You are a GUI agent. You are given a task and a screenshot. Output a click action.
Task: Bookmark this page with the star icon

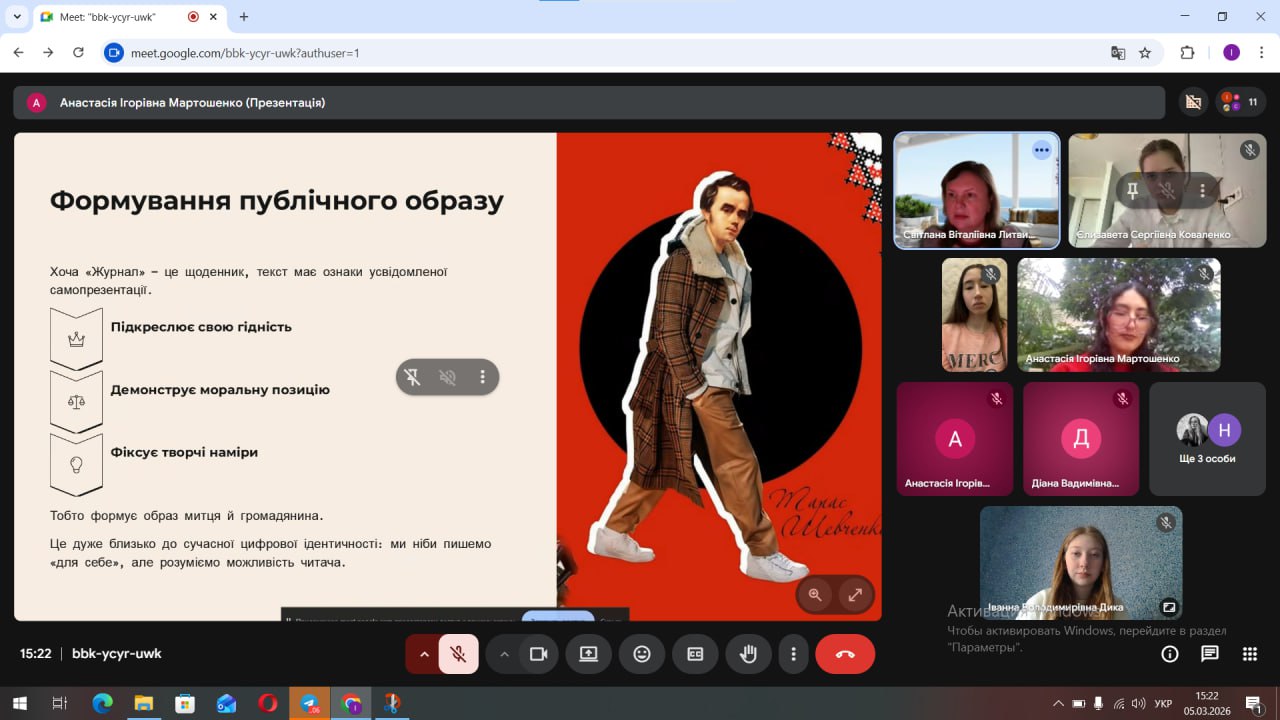(x=1145, y=53)
